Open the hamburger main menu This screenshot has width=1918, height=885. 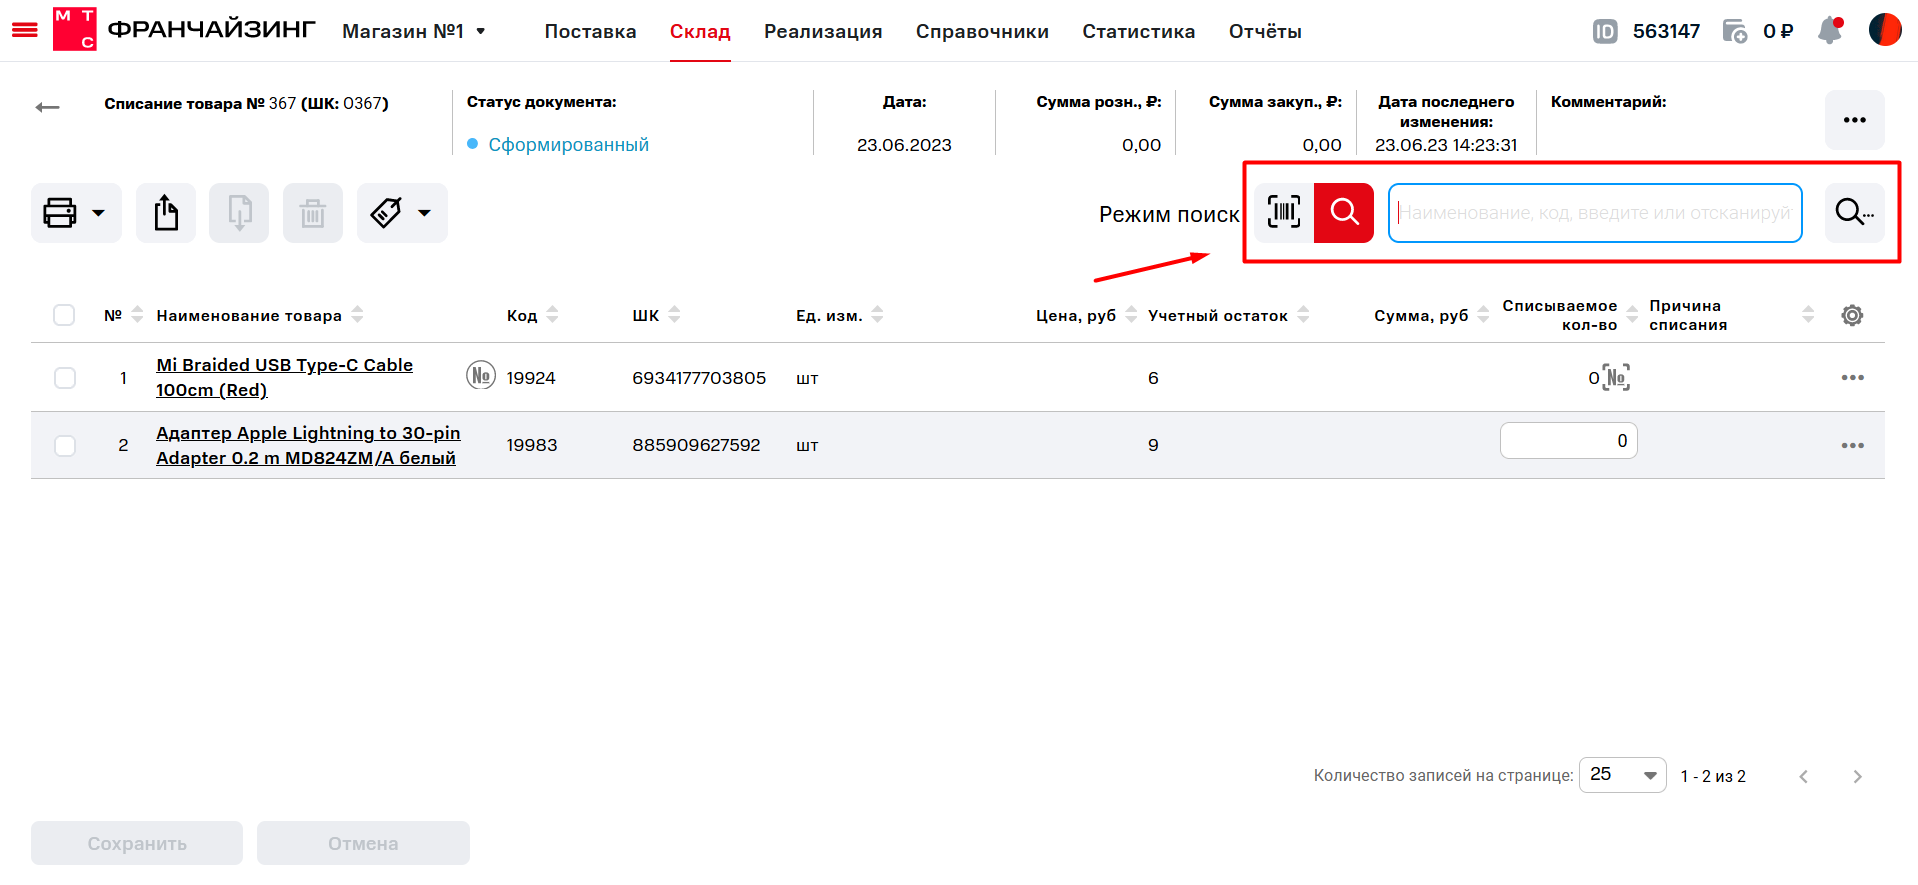(x=24, y=31)
